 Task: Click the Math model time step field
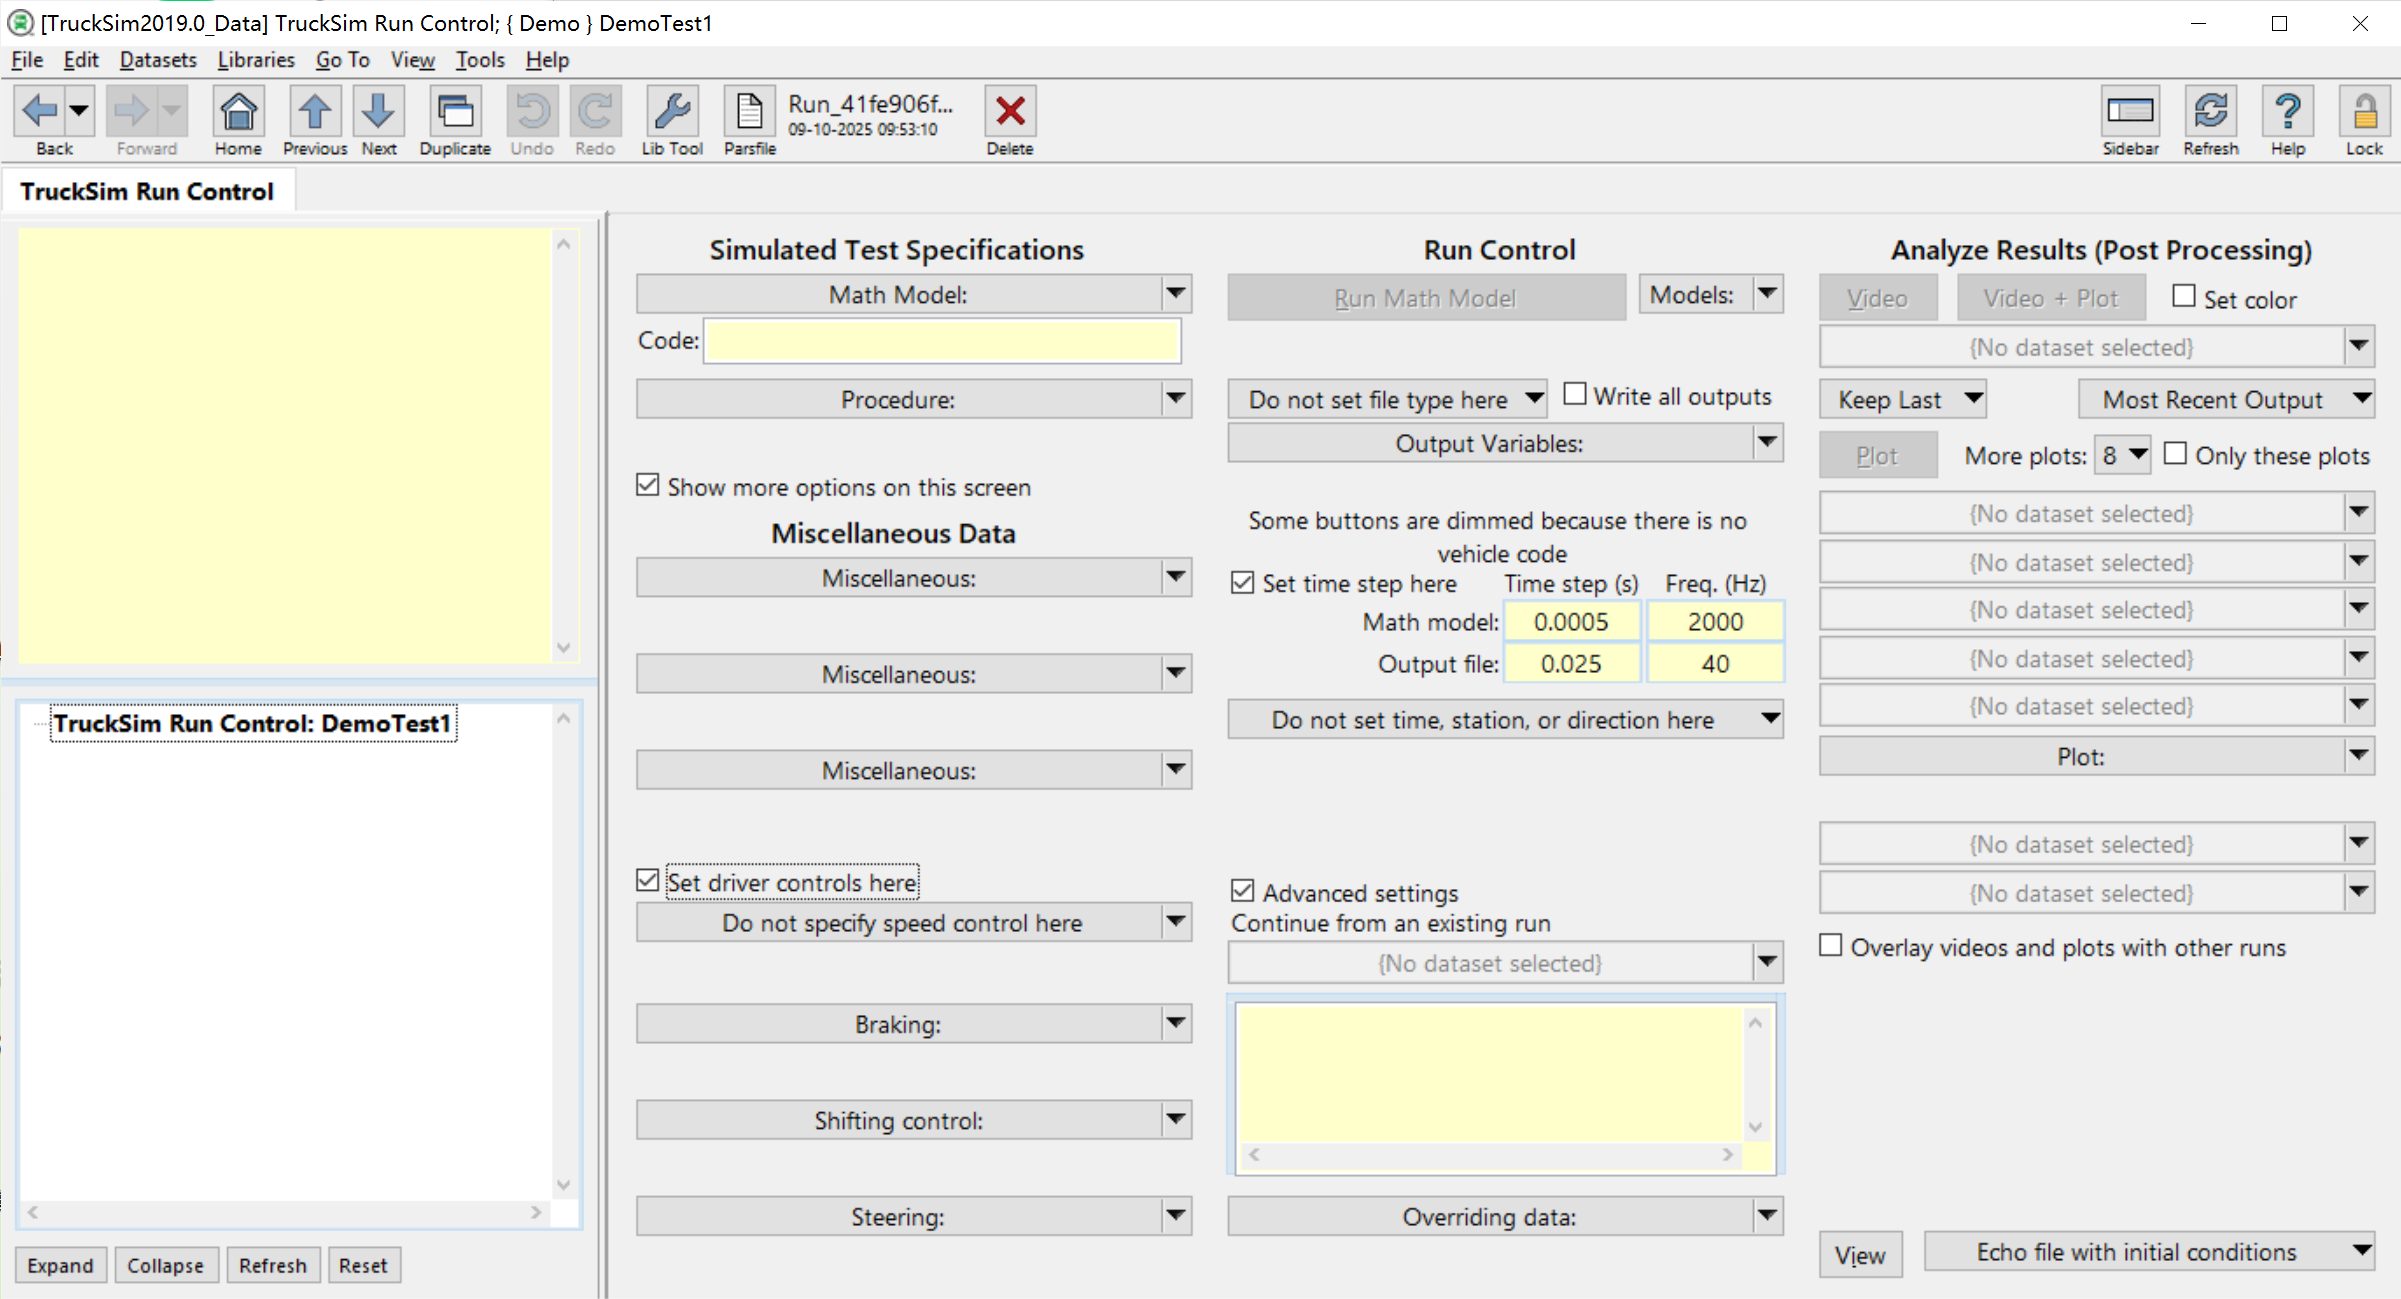[1571, 621]
